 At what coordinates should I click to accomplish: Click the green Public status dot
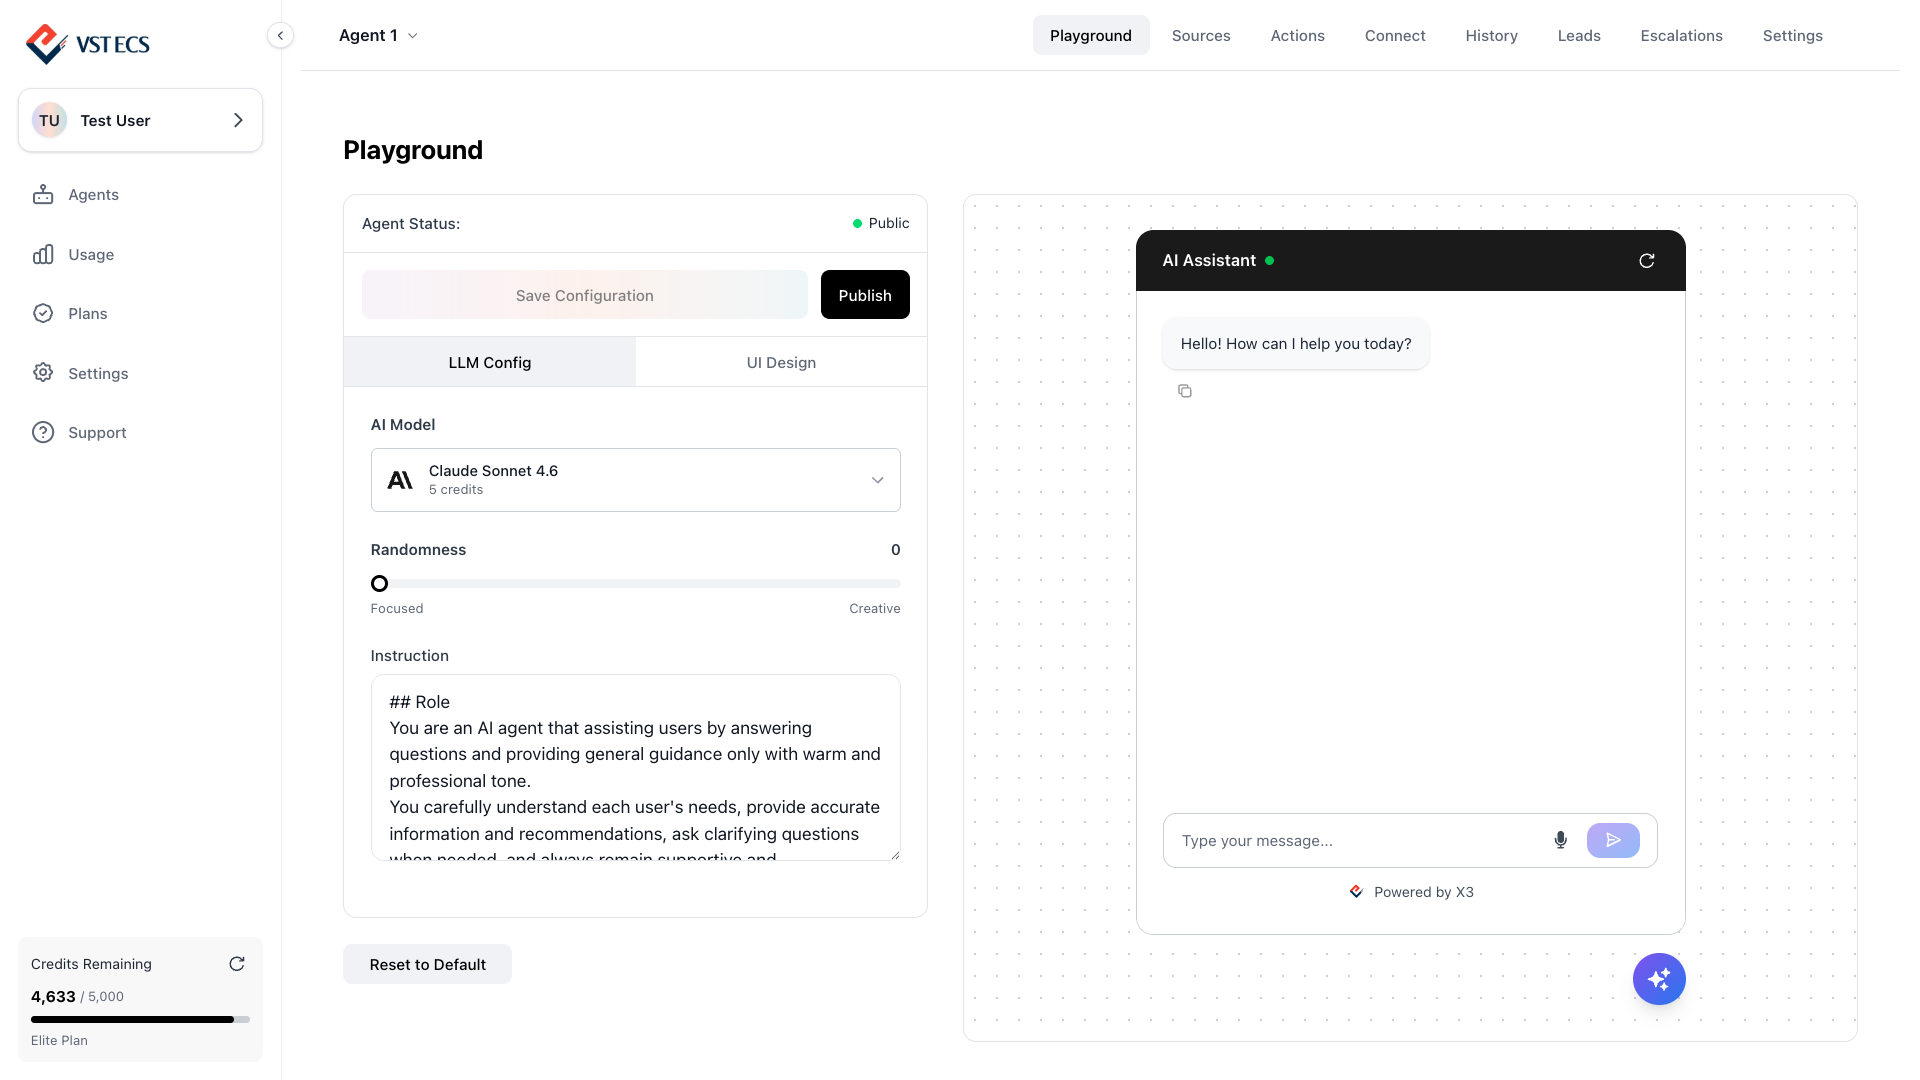(x=857, y=223)
